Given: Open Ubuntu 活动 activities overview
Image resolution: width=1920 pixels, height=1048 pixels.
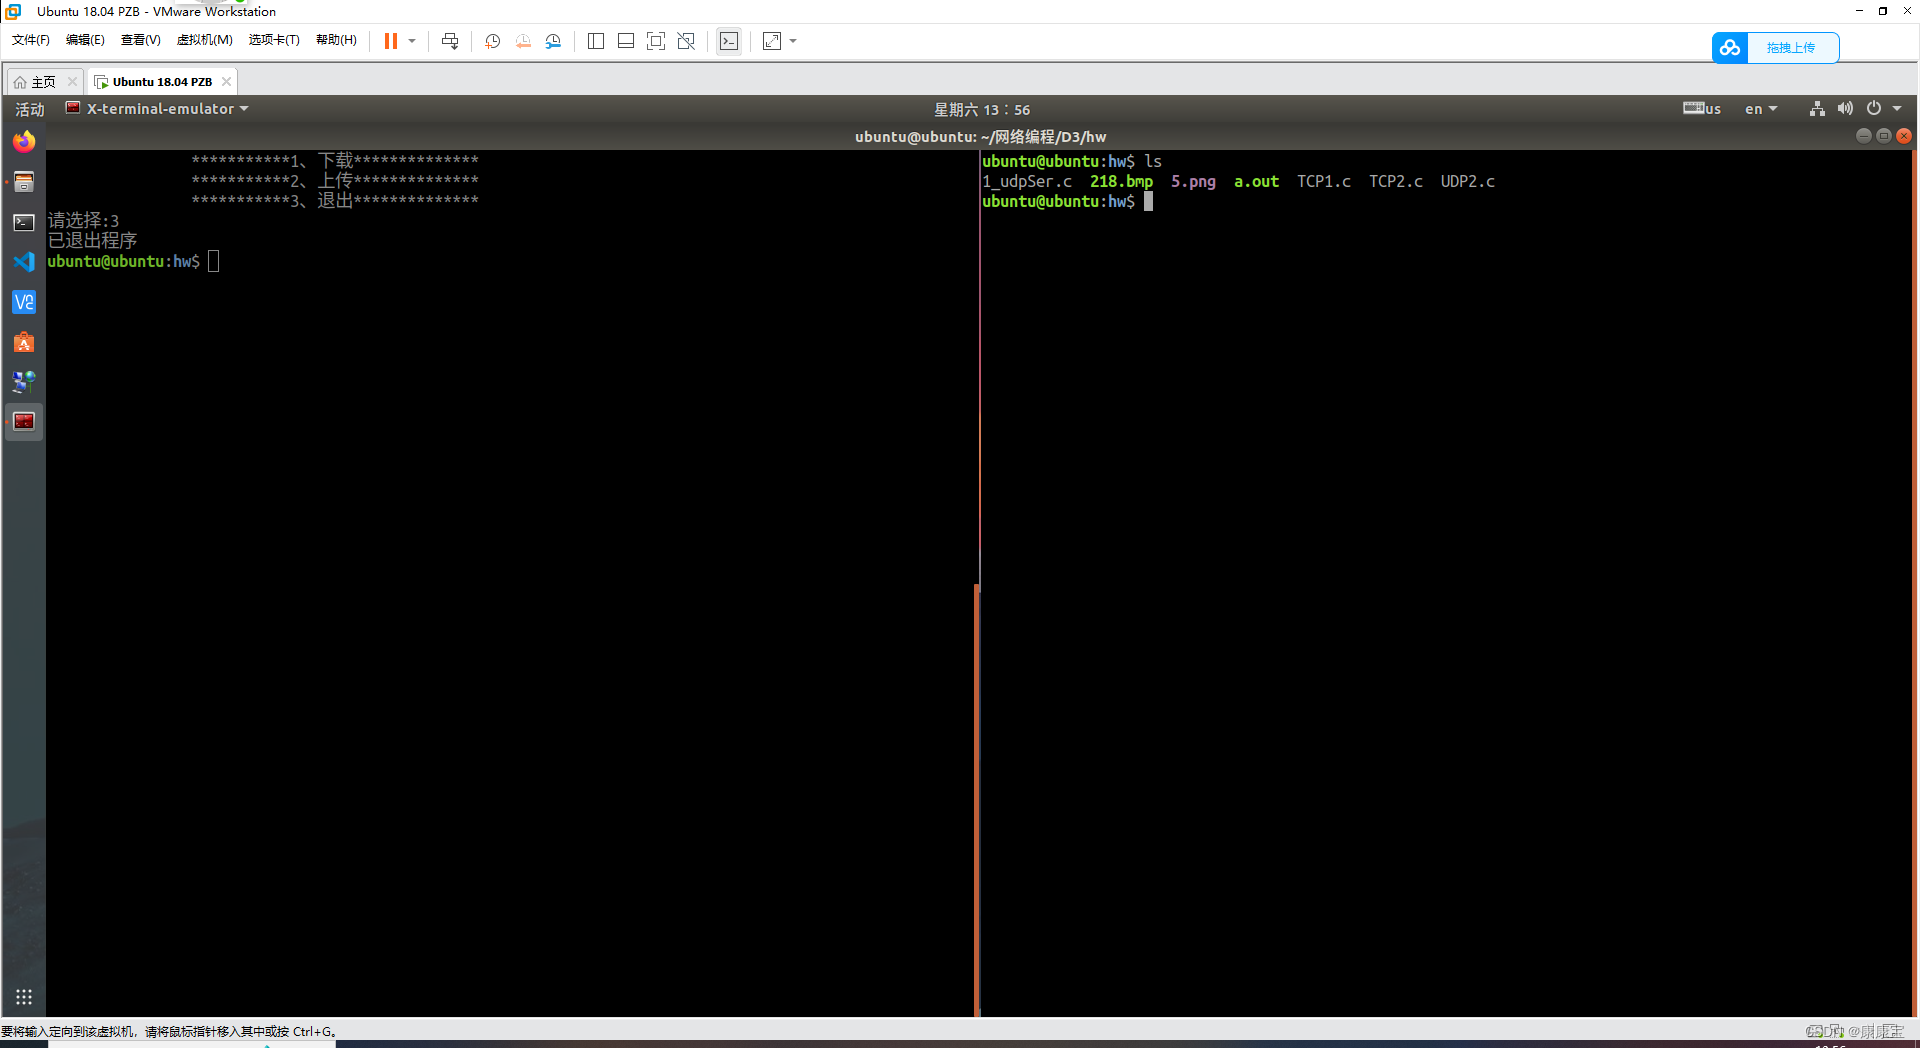Looking at the screenshot, I should click(x=30, y=109).
